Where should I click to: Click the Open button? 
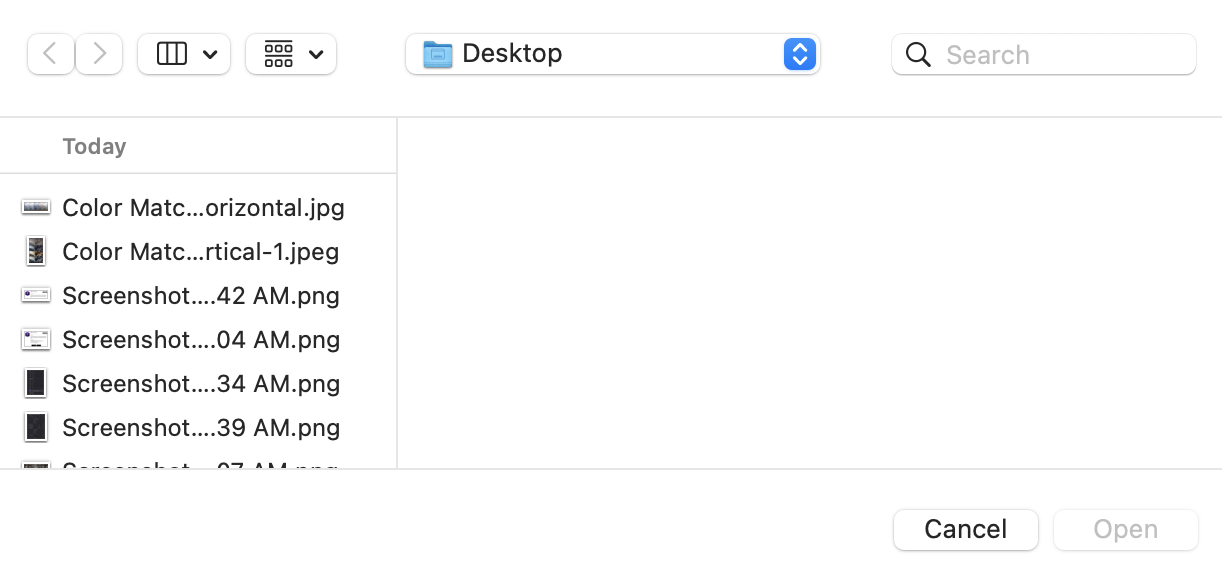(1125, 529)
